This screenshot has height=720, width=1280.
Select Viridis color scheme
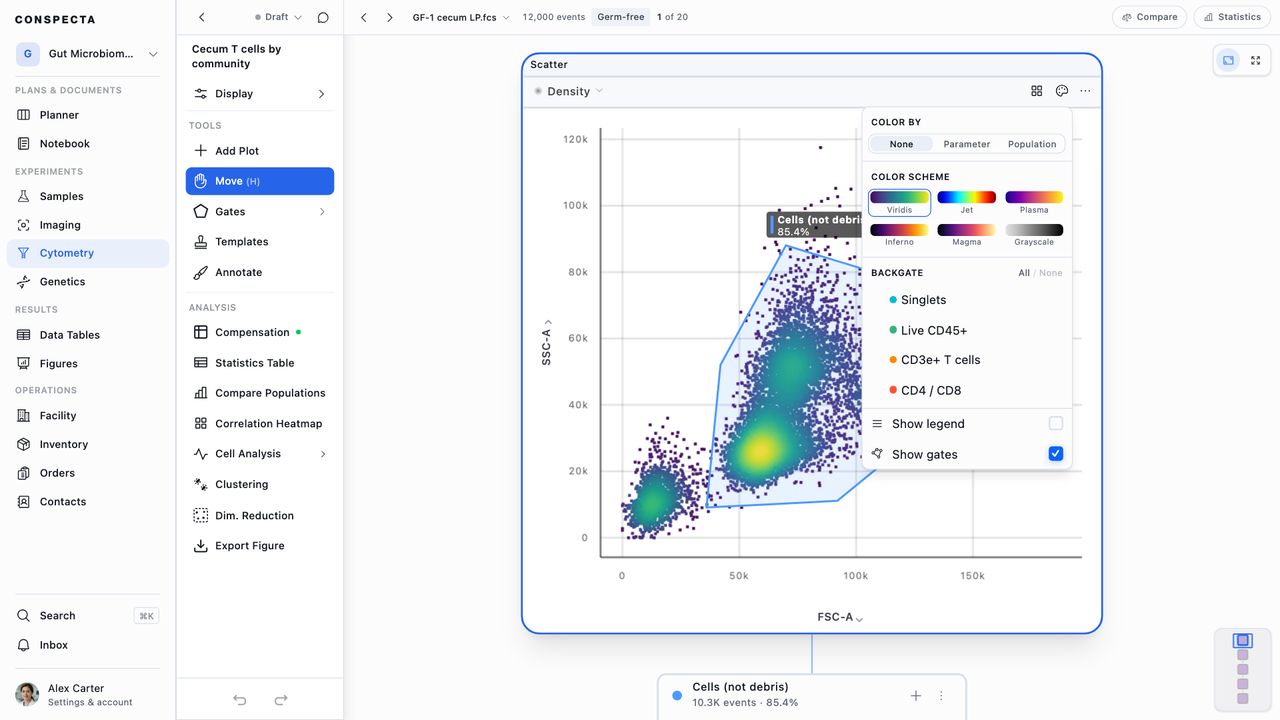coord(899,203)
